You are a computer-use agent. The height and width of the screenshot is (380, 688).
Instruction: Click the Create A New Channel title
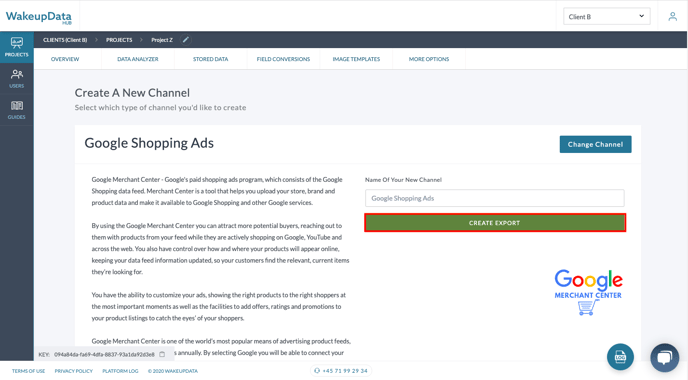(132, 93)
